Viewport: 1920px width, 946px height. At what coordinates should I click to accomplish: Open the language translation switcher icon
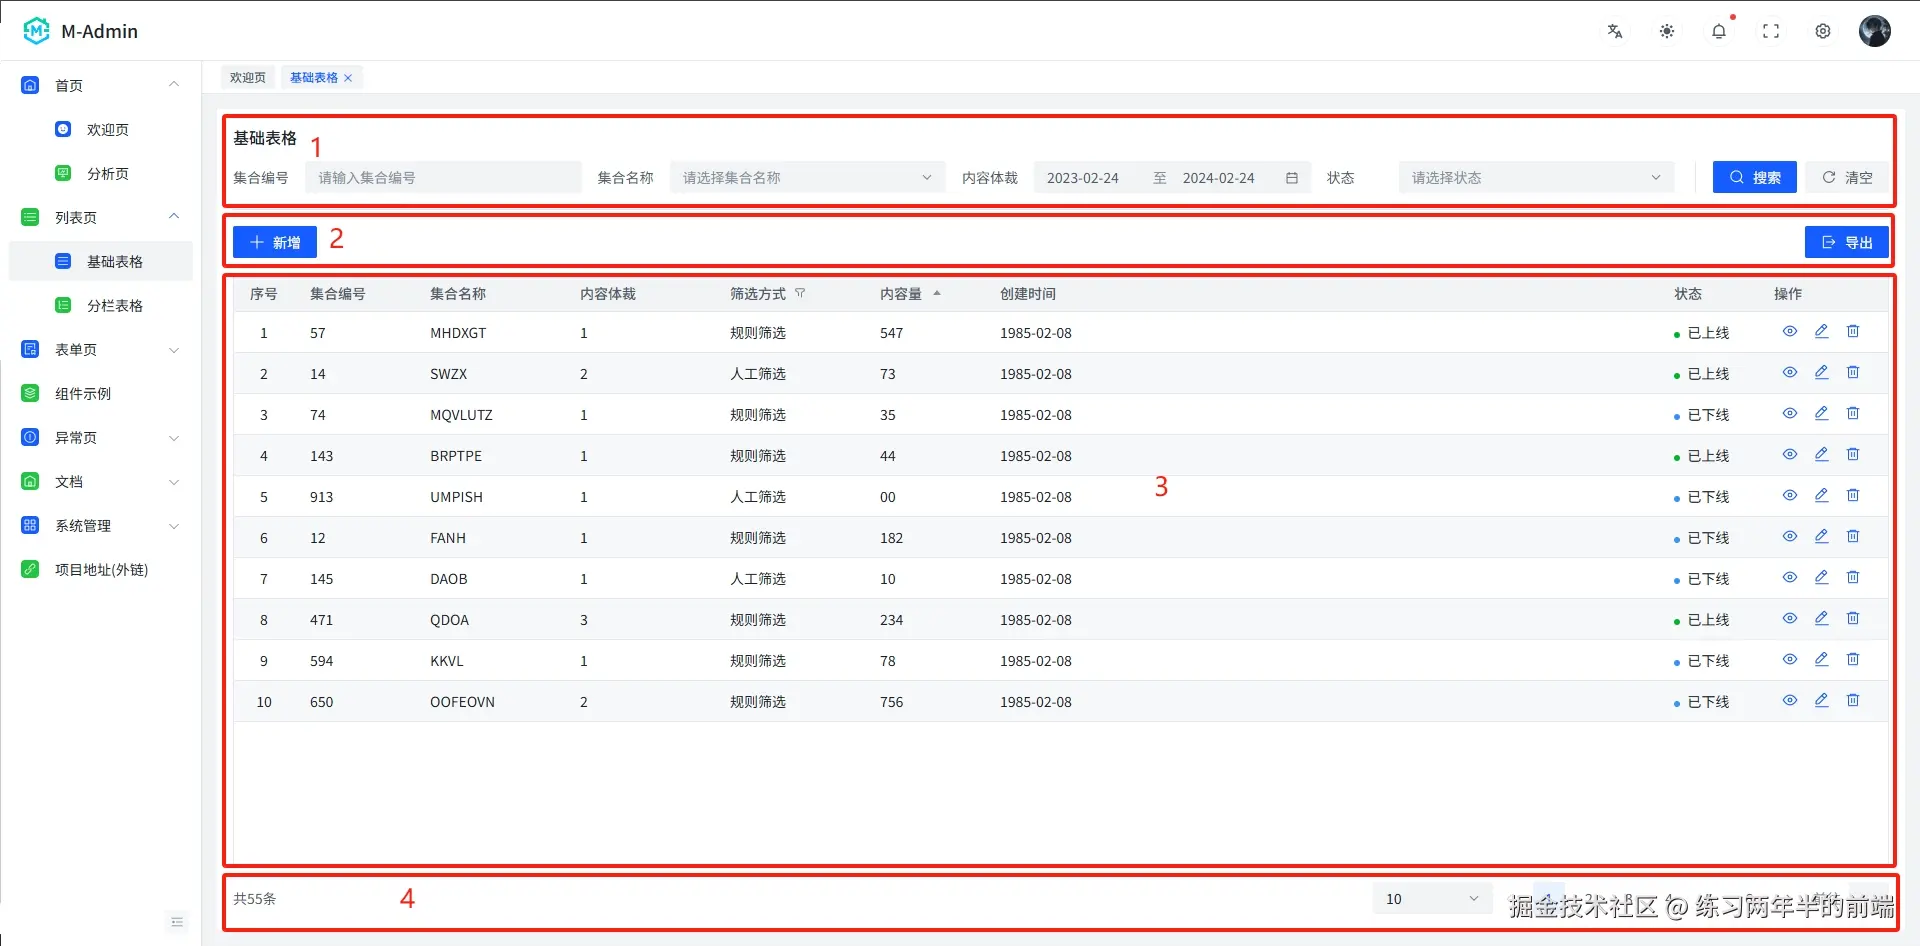coord(1615,31)
